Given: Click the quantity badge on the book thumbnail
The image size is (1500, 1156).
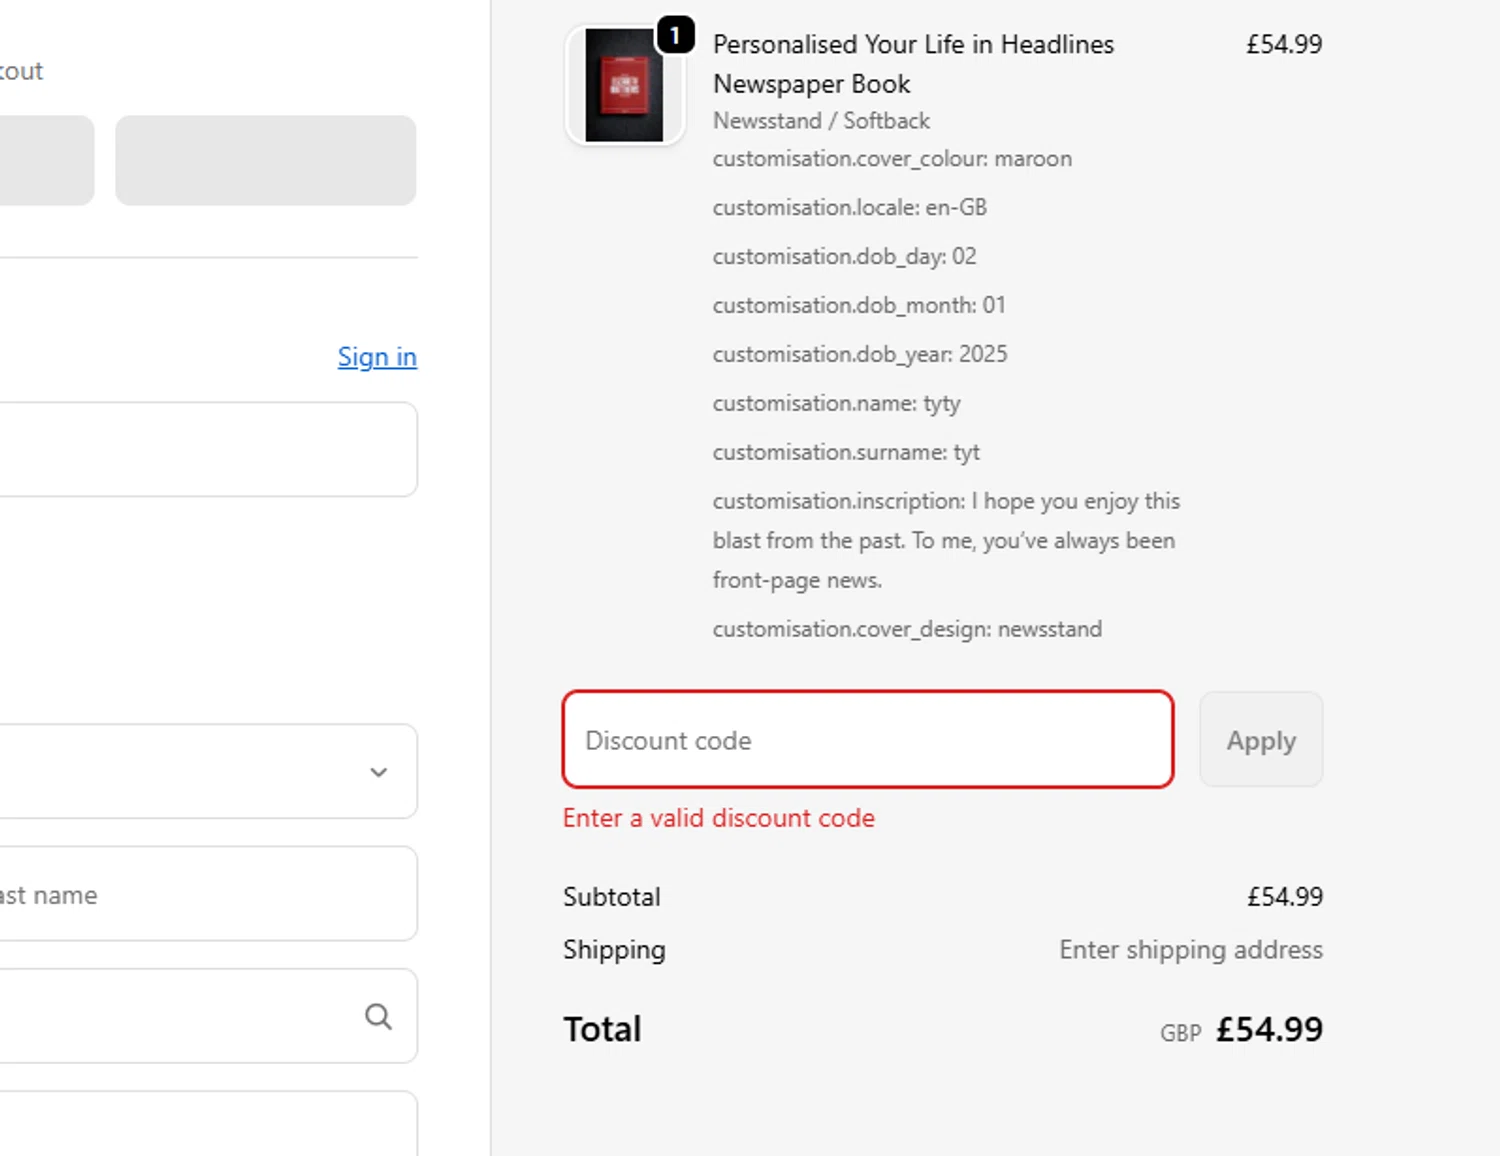Looking at the screenshot, I should pyautogui.click(x=675, y=36).
